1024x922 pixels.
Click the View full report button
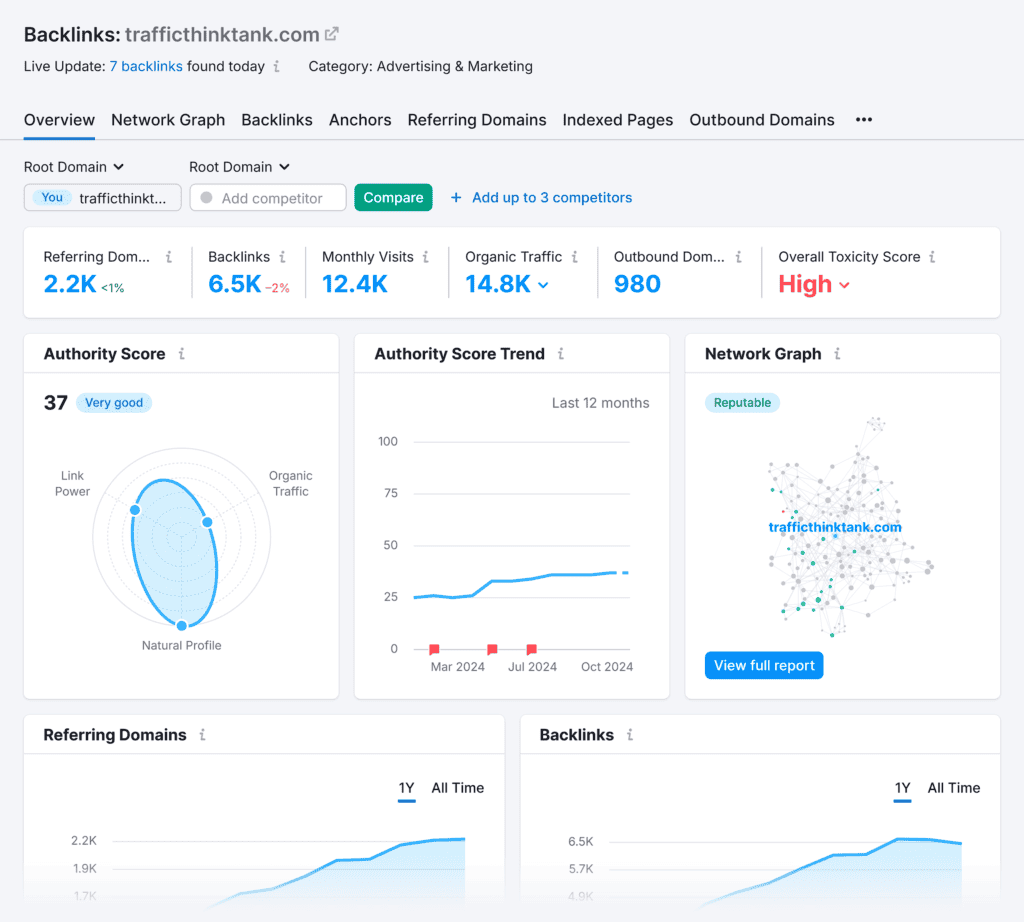(764, 666)
